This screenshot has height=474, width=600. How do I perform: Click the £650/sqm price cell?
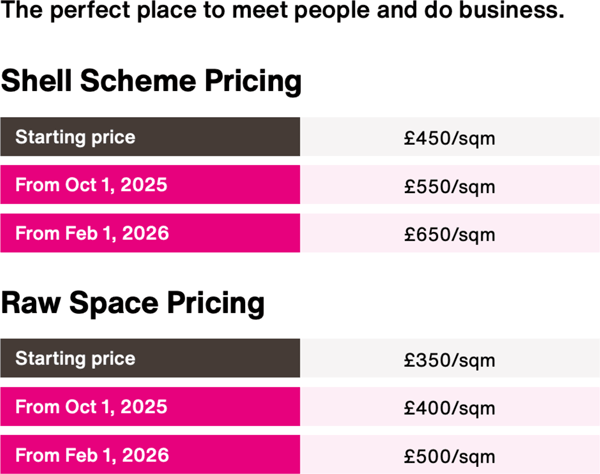click(x=450, y=235)
